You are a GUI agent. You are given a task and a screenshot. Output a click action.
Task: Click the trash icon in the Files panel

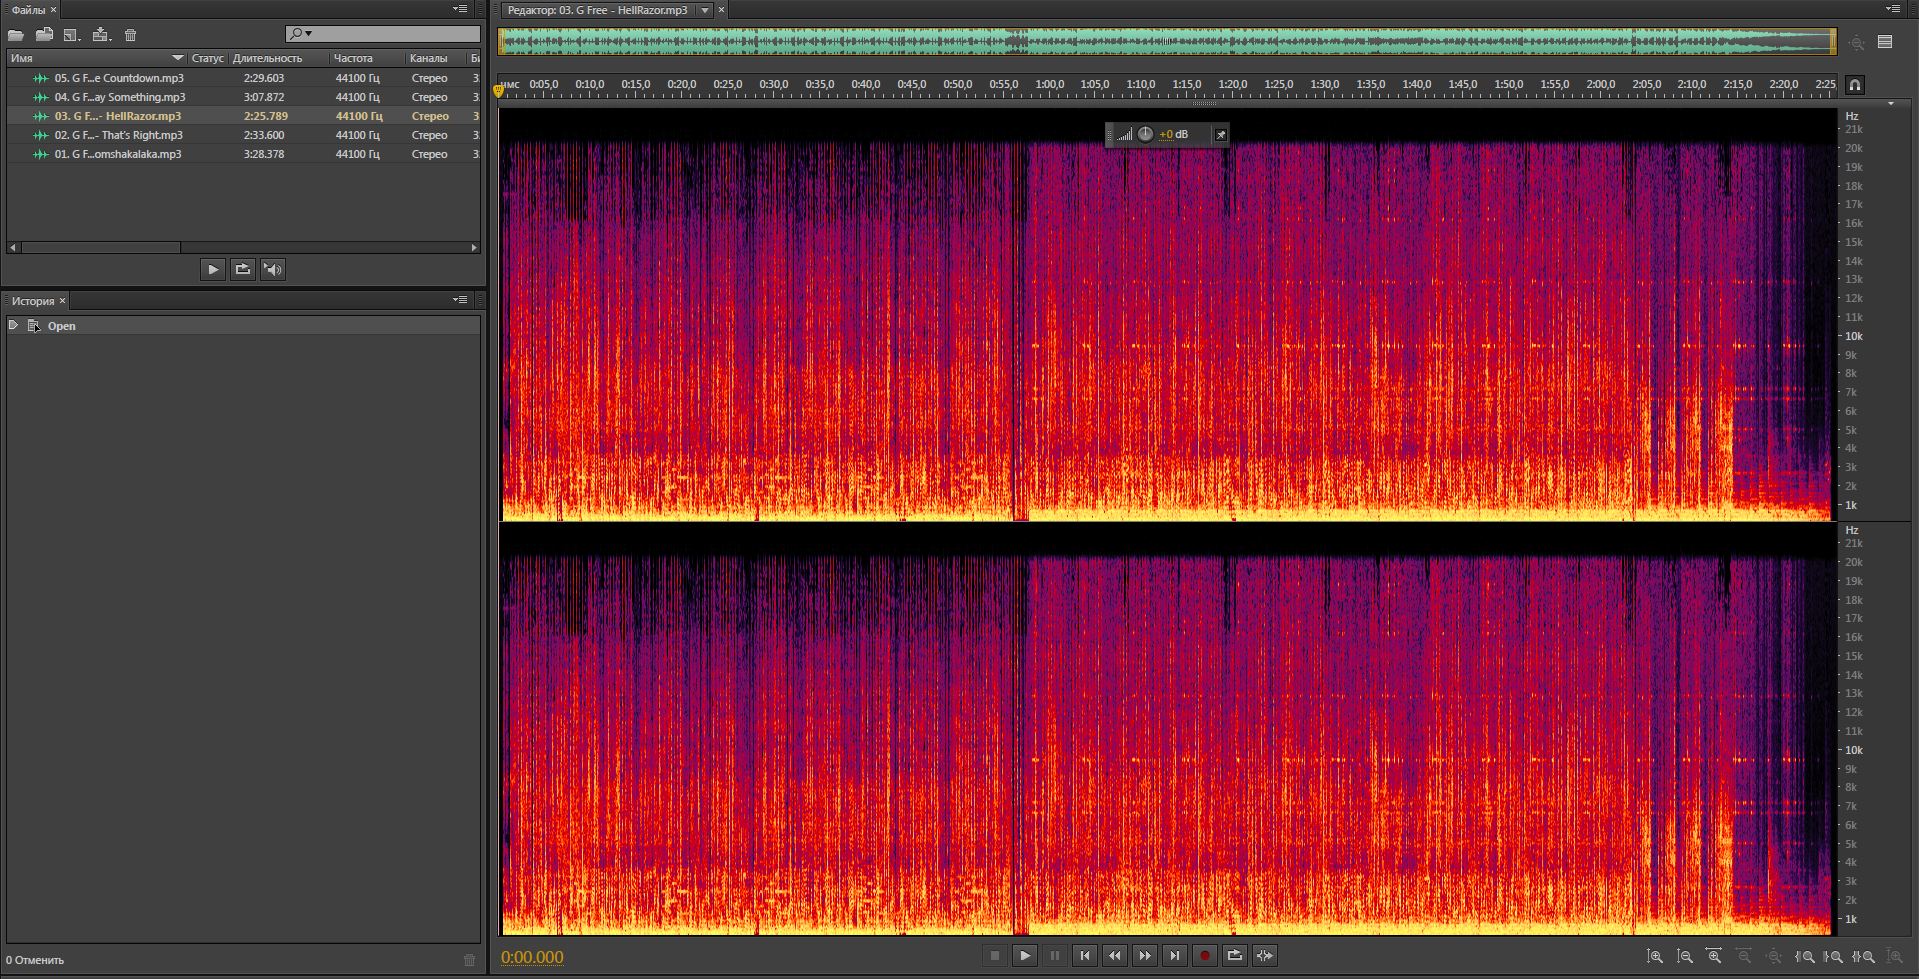click(130, 35)
